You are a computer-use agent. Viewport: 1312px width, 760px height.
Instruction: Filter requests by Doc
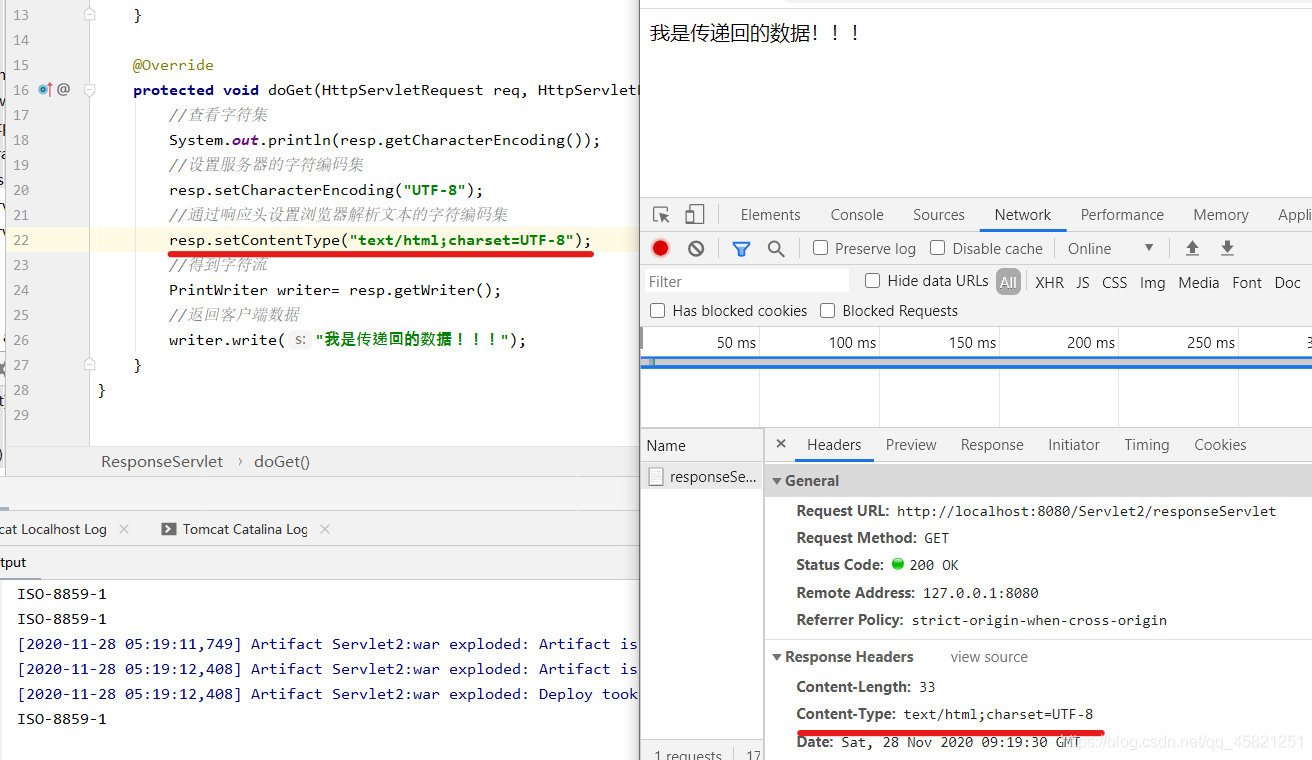[1288, 283]
